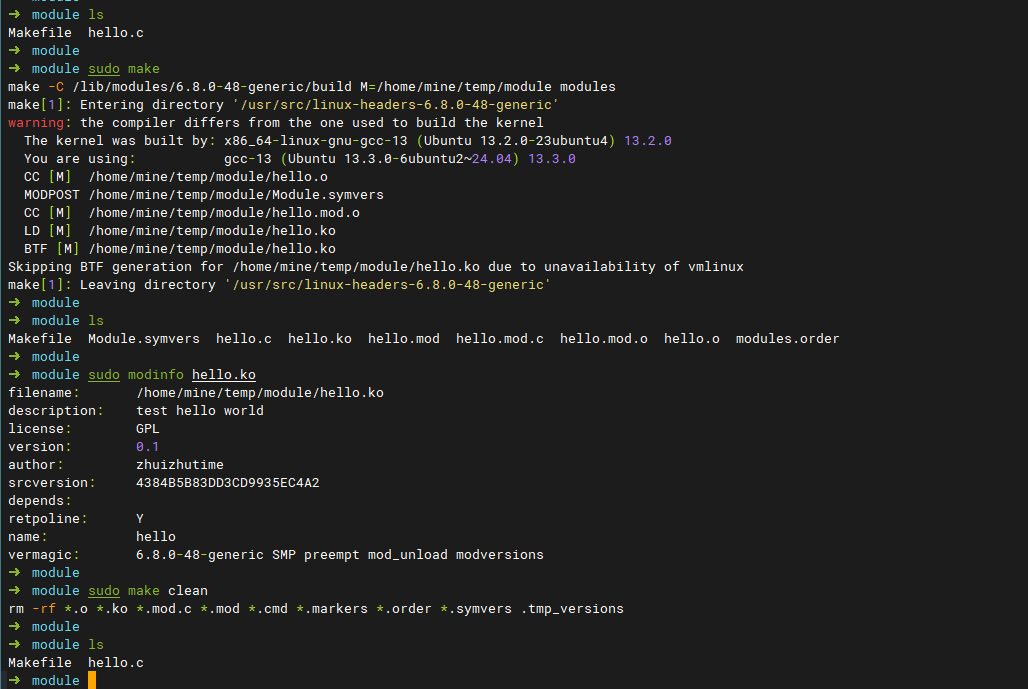The image size is (1028, 689).
Task: Click the Module.symvers path on the MODPOST line
Action: click(x=236, y=195)
